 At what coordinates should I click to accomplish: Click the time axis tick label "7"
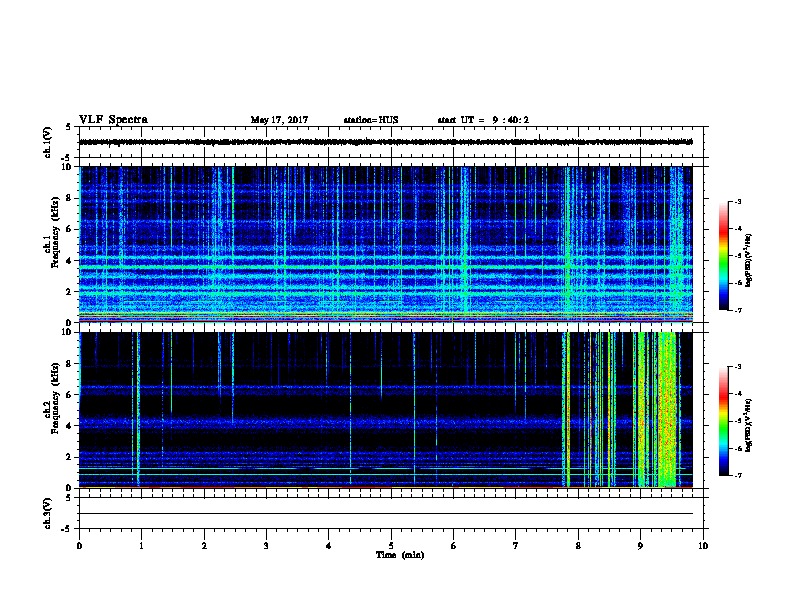click(x=516, y=546)
